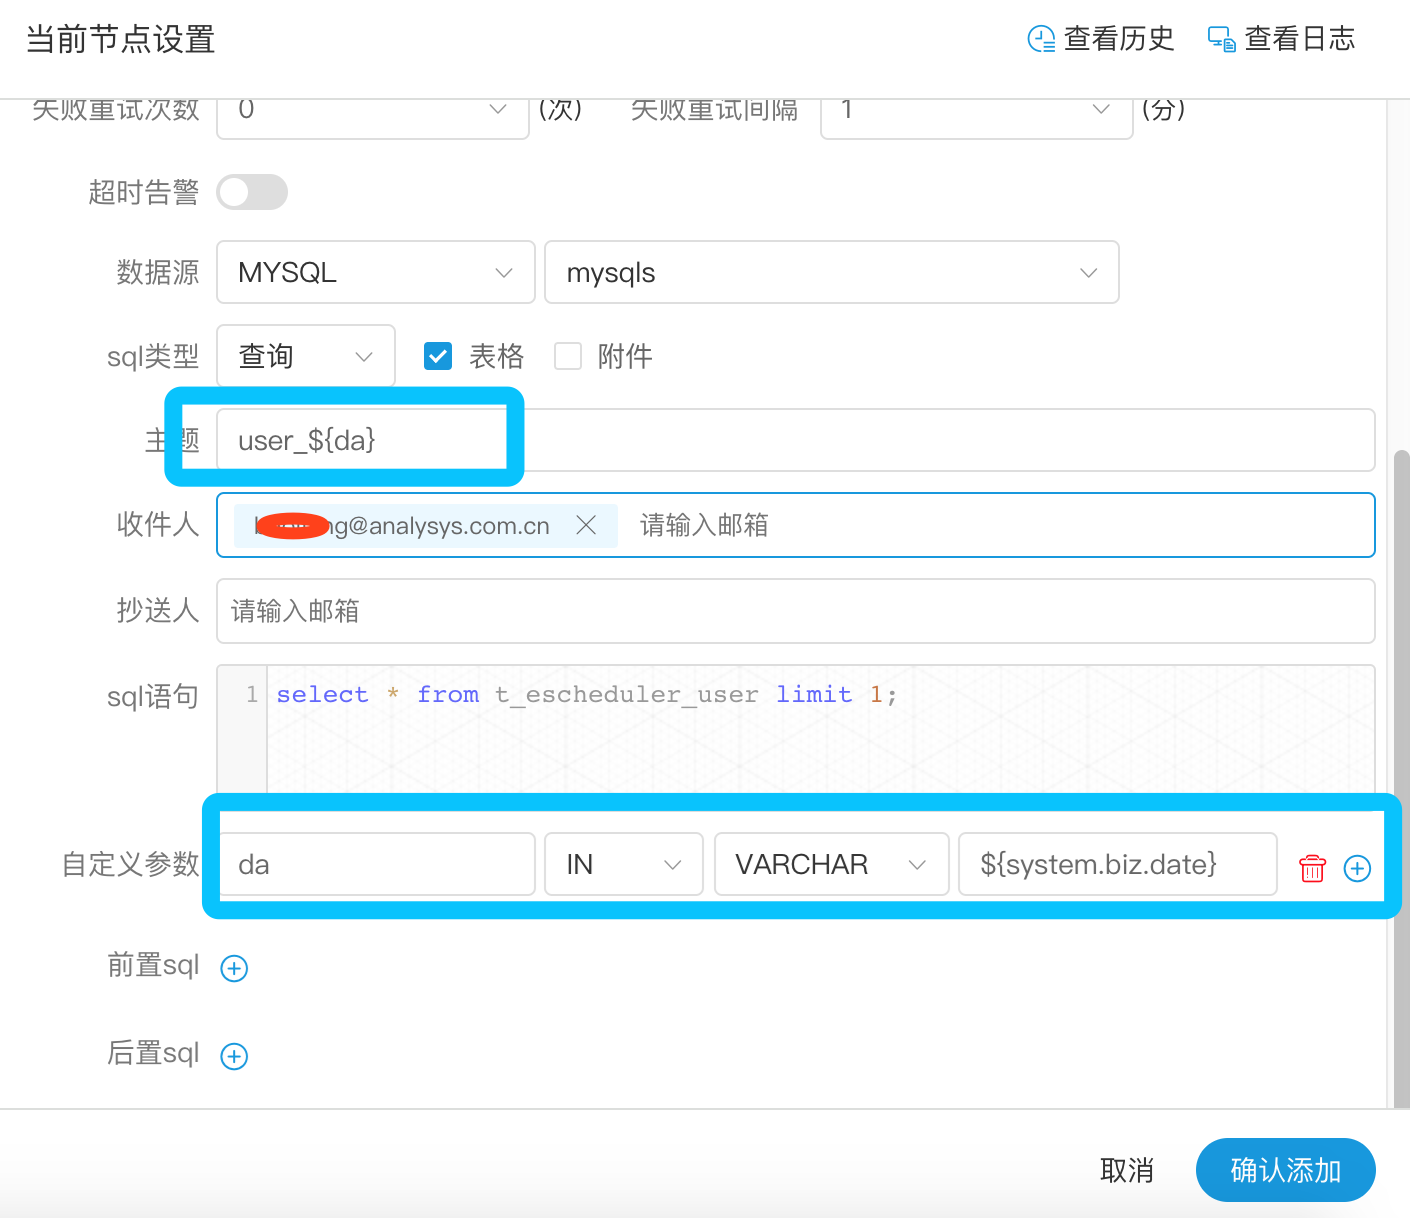The height and width of the screenshot is (1218, 1410).
Task: Add a 前置sql statement with plus icon
Action: (x=234, y=968)
